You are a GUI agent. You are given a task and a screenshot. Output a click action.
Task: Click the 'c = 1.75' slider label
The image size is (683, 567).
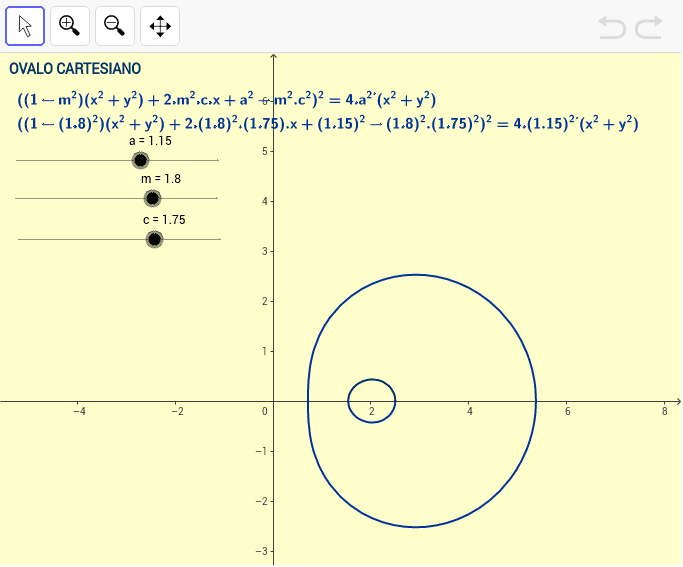[x=164, y=219]
